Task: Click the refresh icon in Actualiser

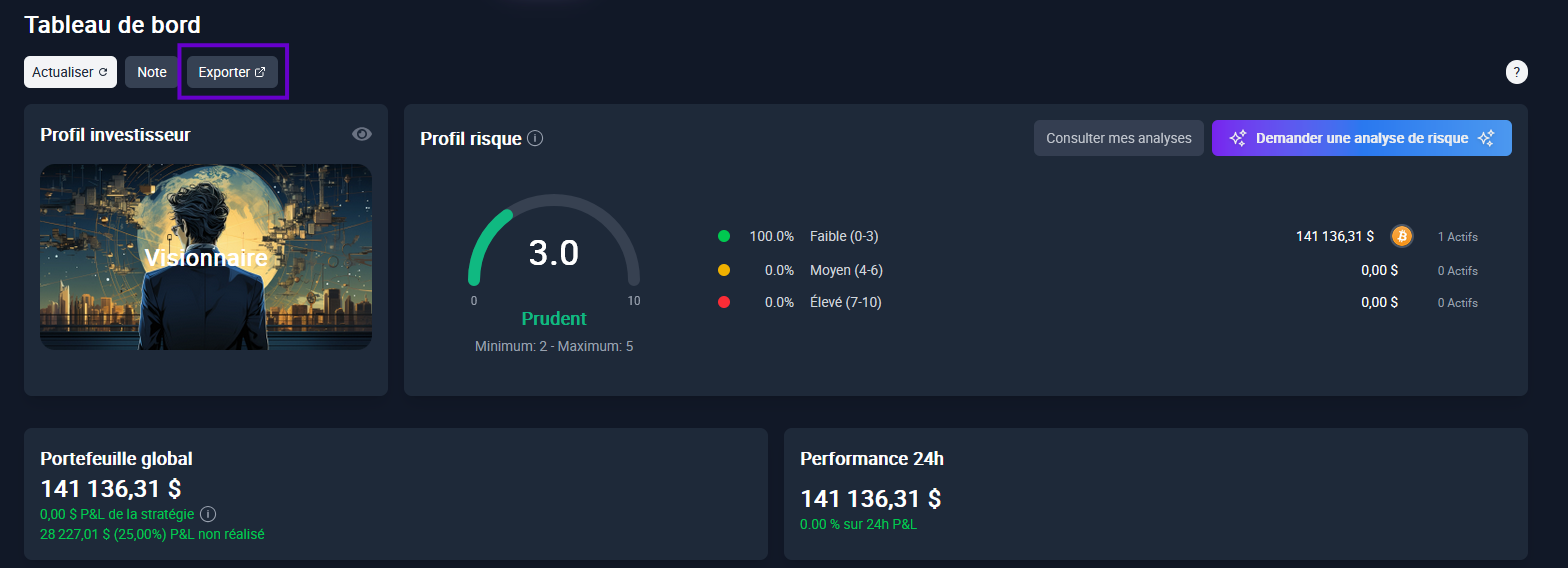Action: pyautogui.click(x=103, y=73)
